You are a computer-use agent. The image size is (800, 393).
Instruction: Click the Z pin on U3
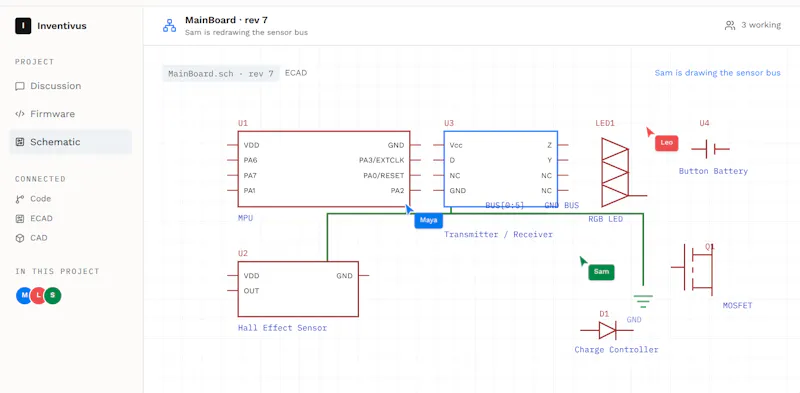point(549,145)
